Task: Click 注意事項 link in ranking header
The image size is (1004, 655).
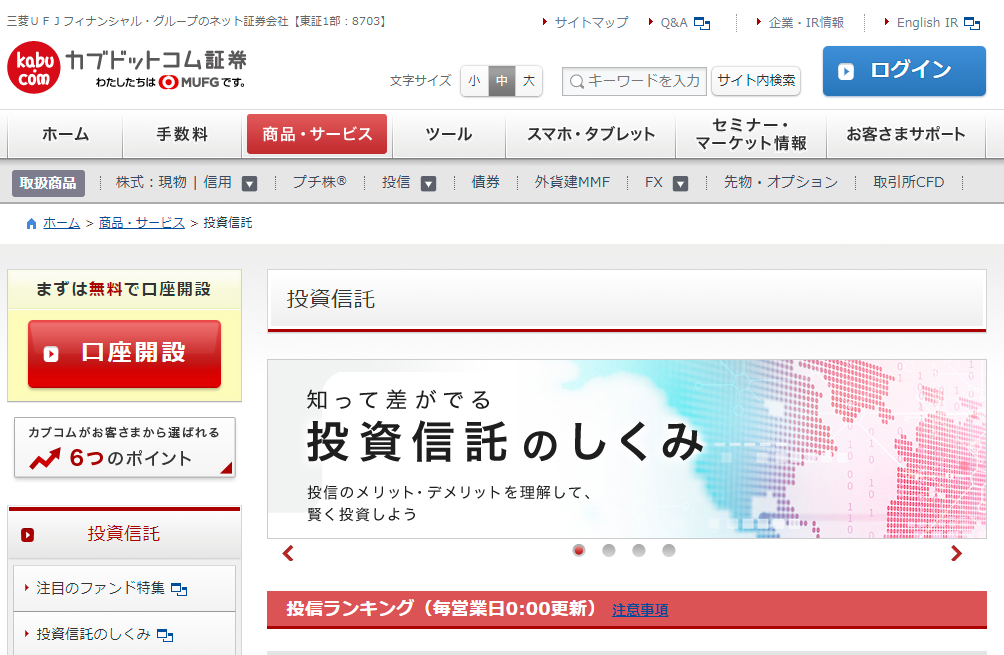Action: [640, 610]
